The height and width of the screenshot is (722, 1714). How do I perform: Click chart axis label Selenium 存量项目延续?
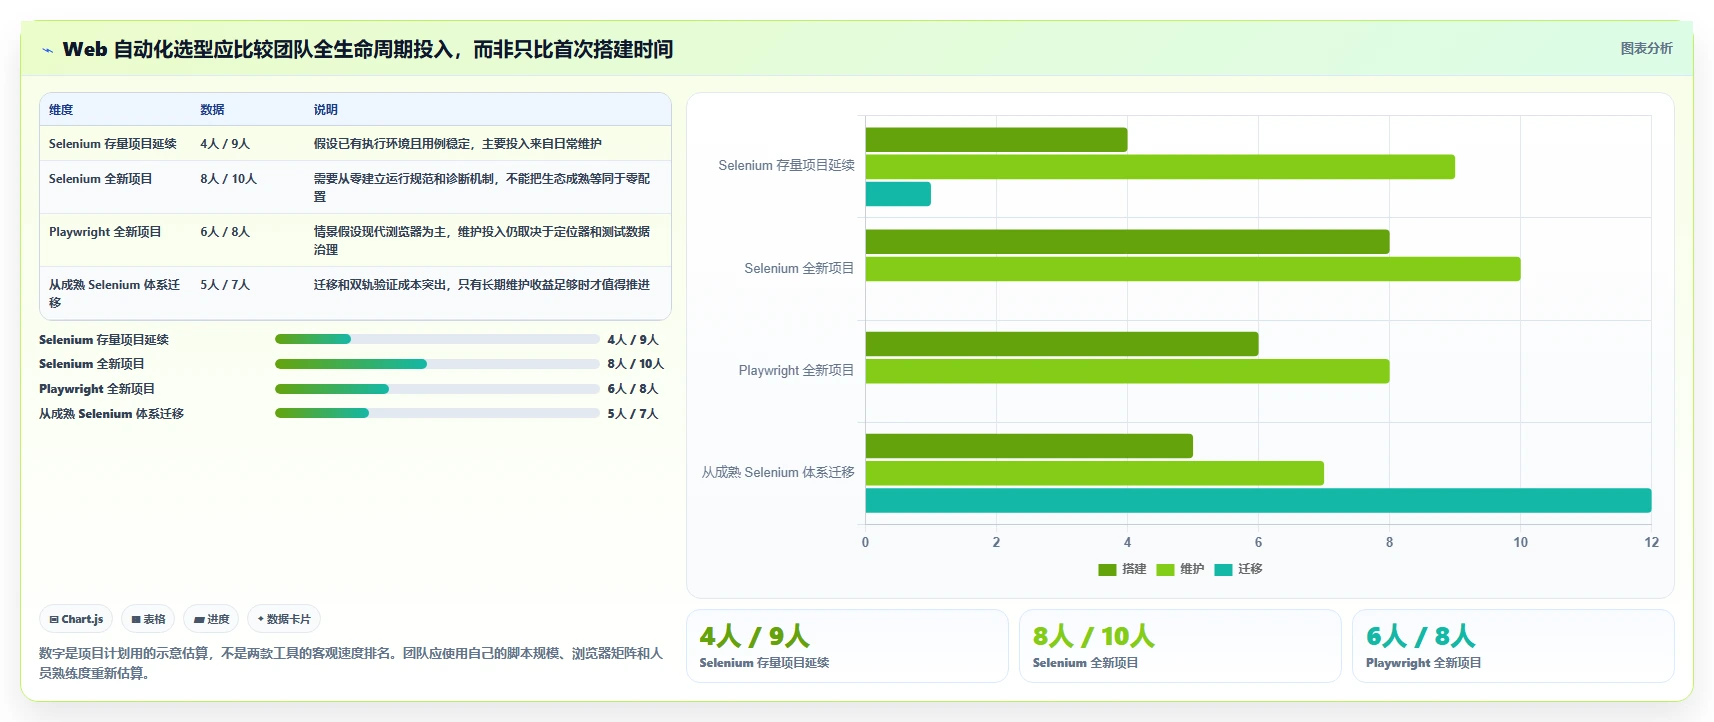click(786, 166)
